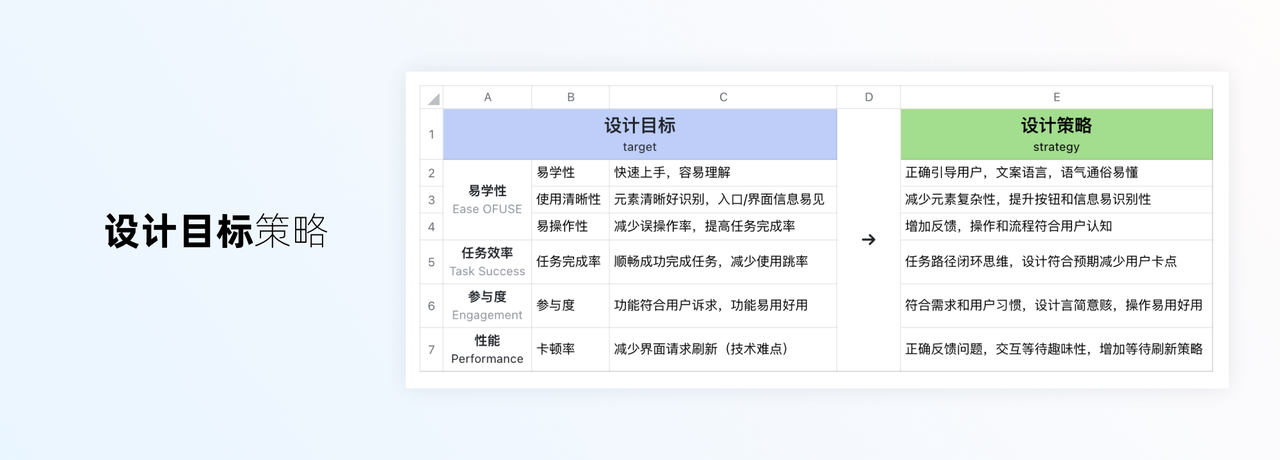Image resolution: width=1280 pixels, height=460 pixels.
Task: Select the 易学性 Ease OFUSE merged cell
Action: [x=487, y=199]
